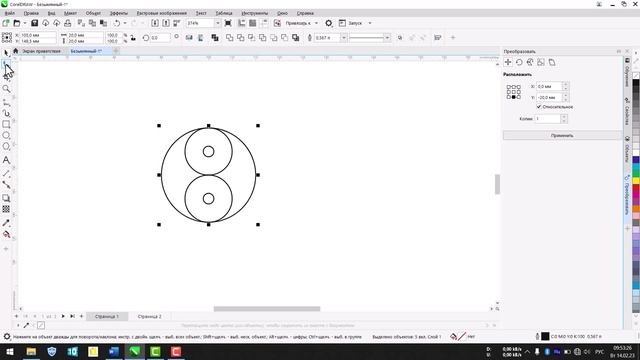This screenshot has height=360, width=640.
Task: Switch to the Страница 2 page tab
Action: 149,316
